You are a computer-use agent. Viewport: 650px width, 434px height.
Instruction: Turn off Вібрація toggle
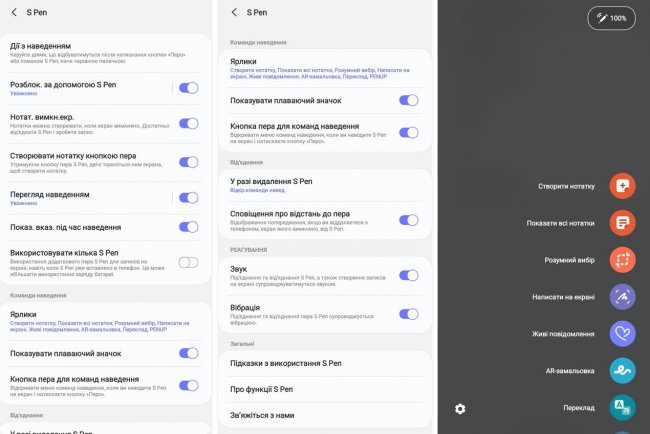tap(408, 313)
